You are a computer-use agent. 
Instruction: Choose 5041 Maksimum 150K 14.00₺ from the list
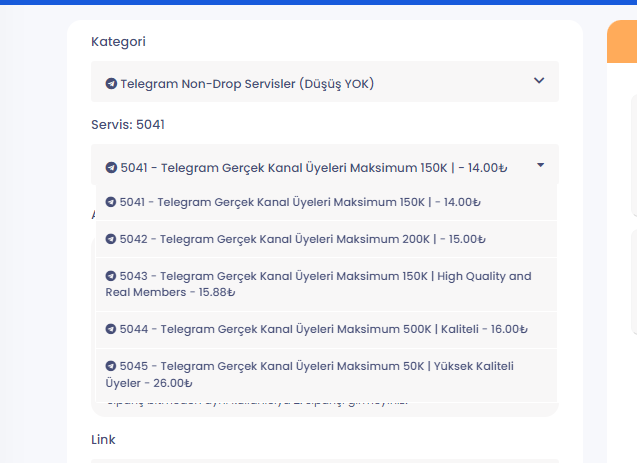coord(300,202)
